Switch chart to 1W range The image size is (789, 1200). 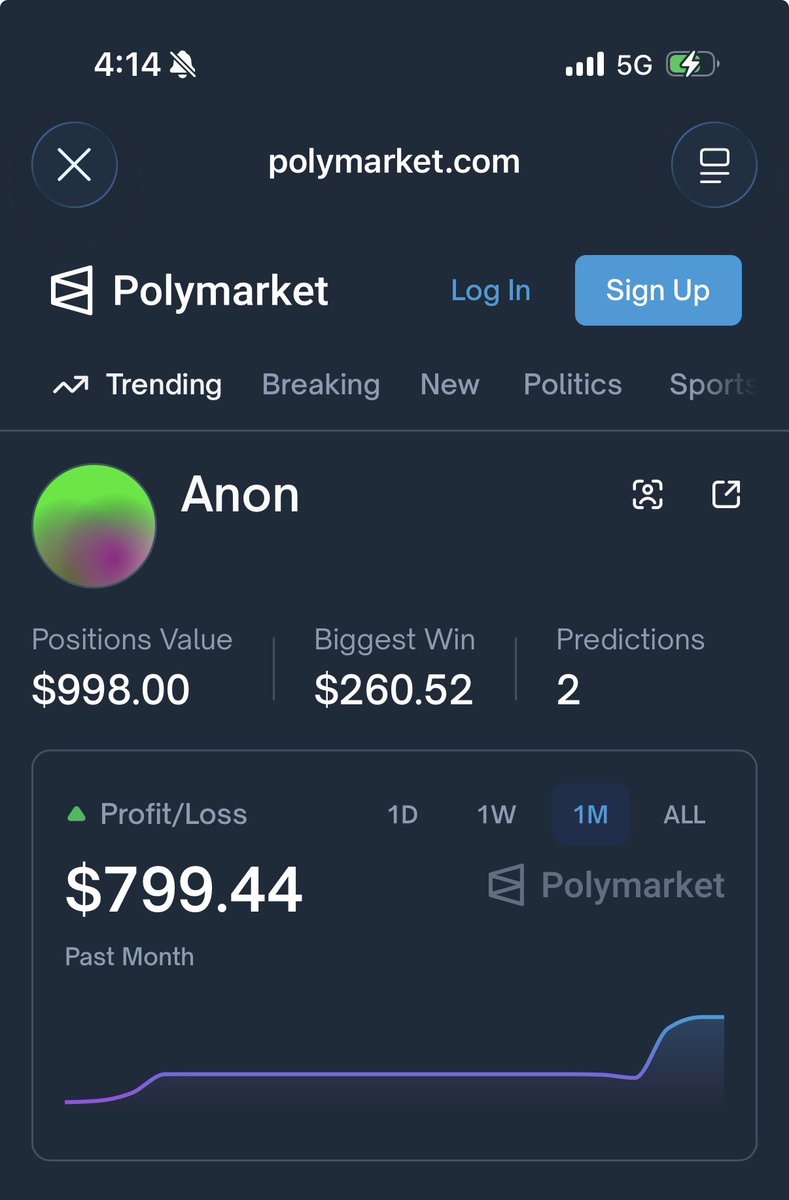[x=496, y=815]
